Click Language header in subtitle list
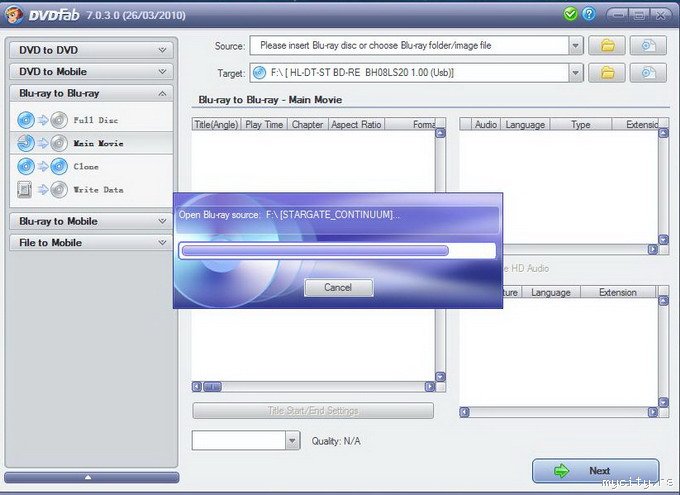The image size is (680, 495). tap(551, 292)
